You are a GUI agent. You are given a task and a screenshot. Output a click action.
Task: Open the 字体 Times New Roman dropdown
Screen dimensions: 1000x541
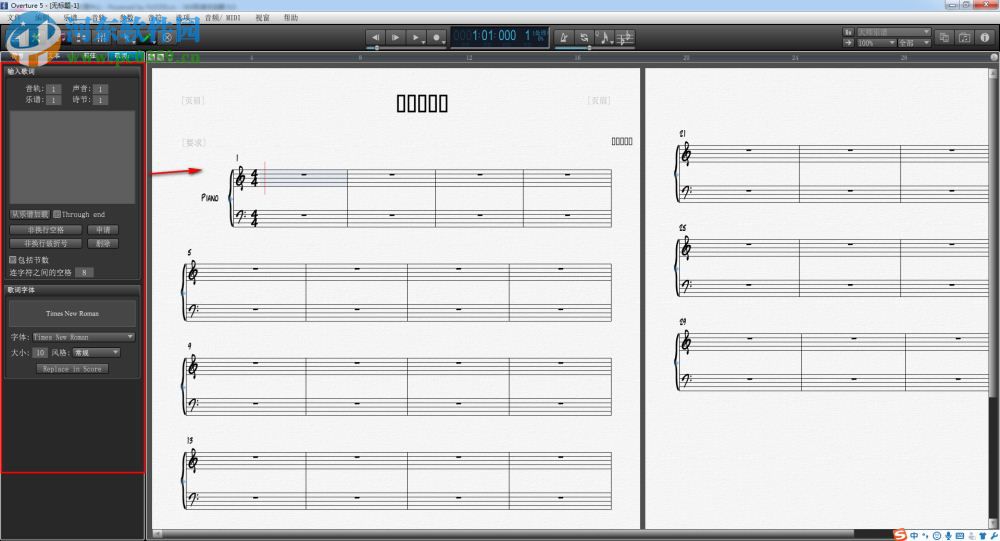[83, 337]
